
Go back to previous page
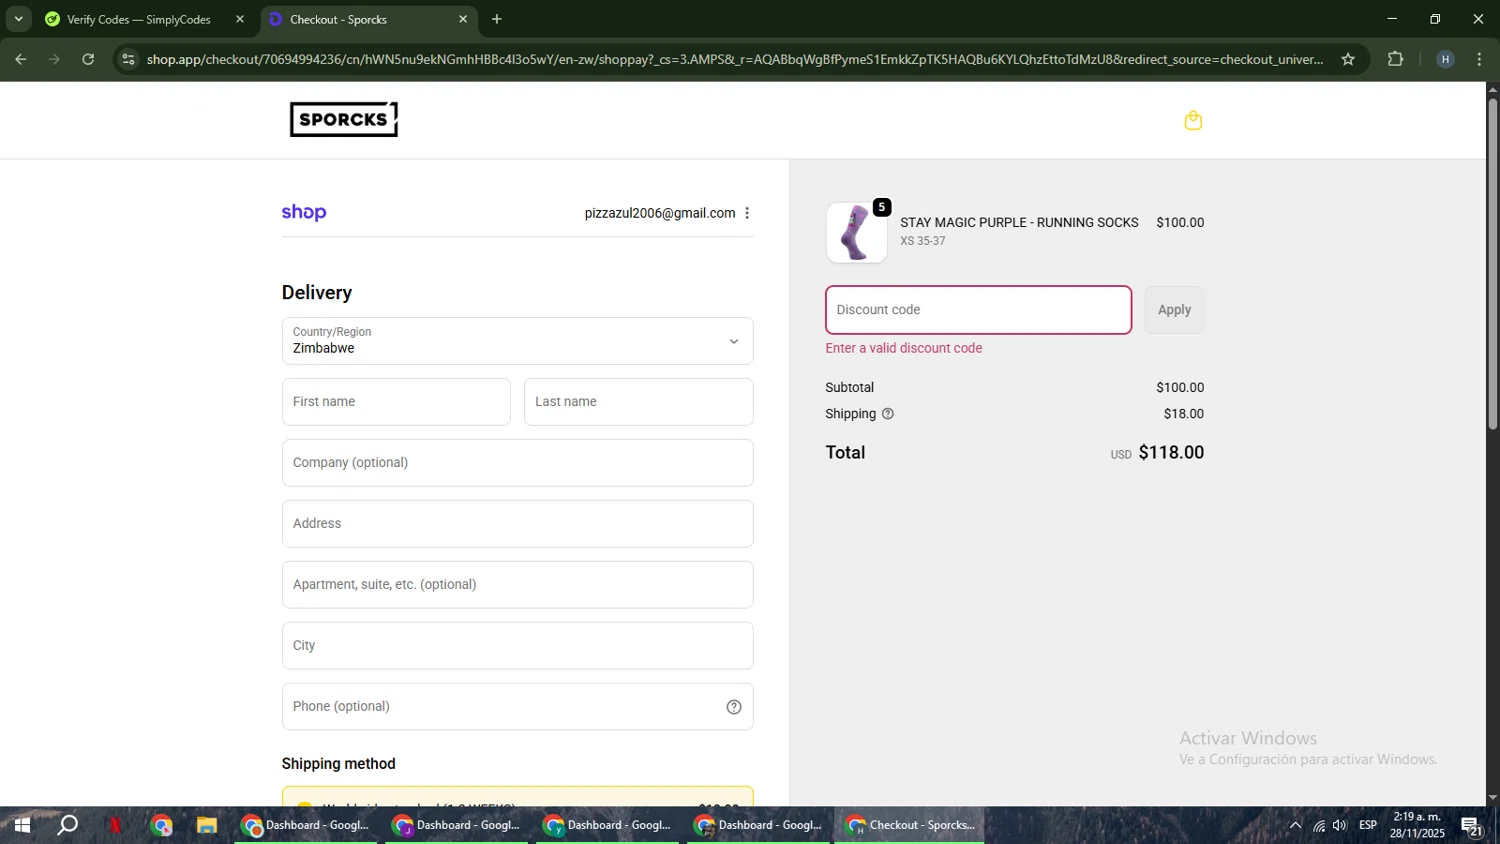[21, 59]
